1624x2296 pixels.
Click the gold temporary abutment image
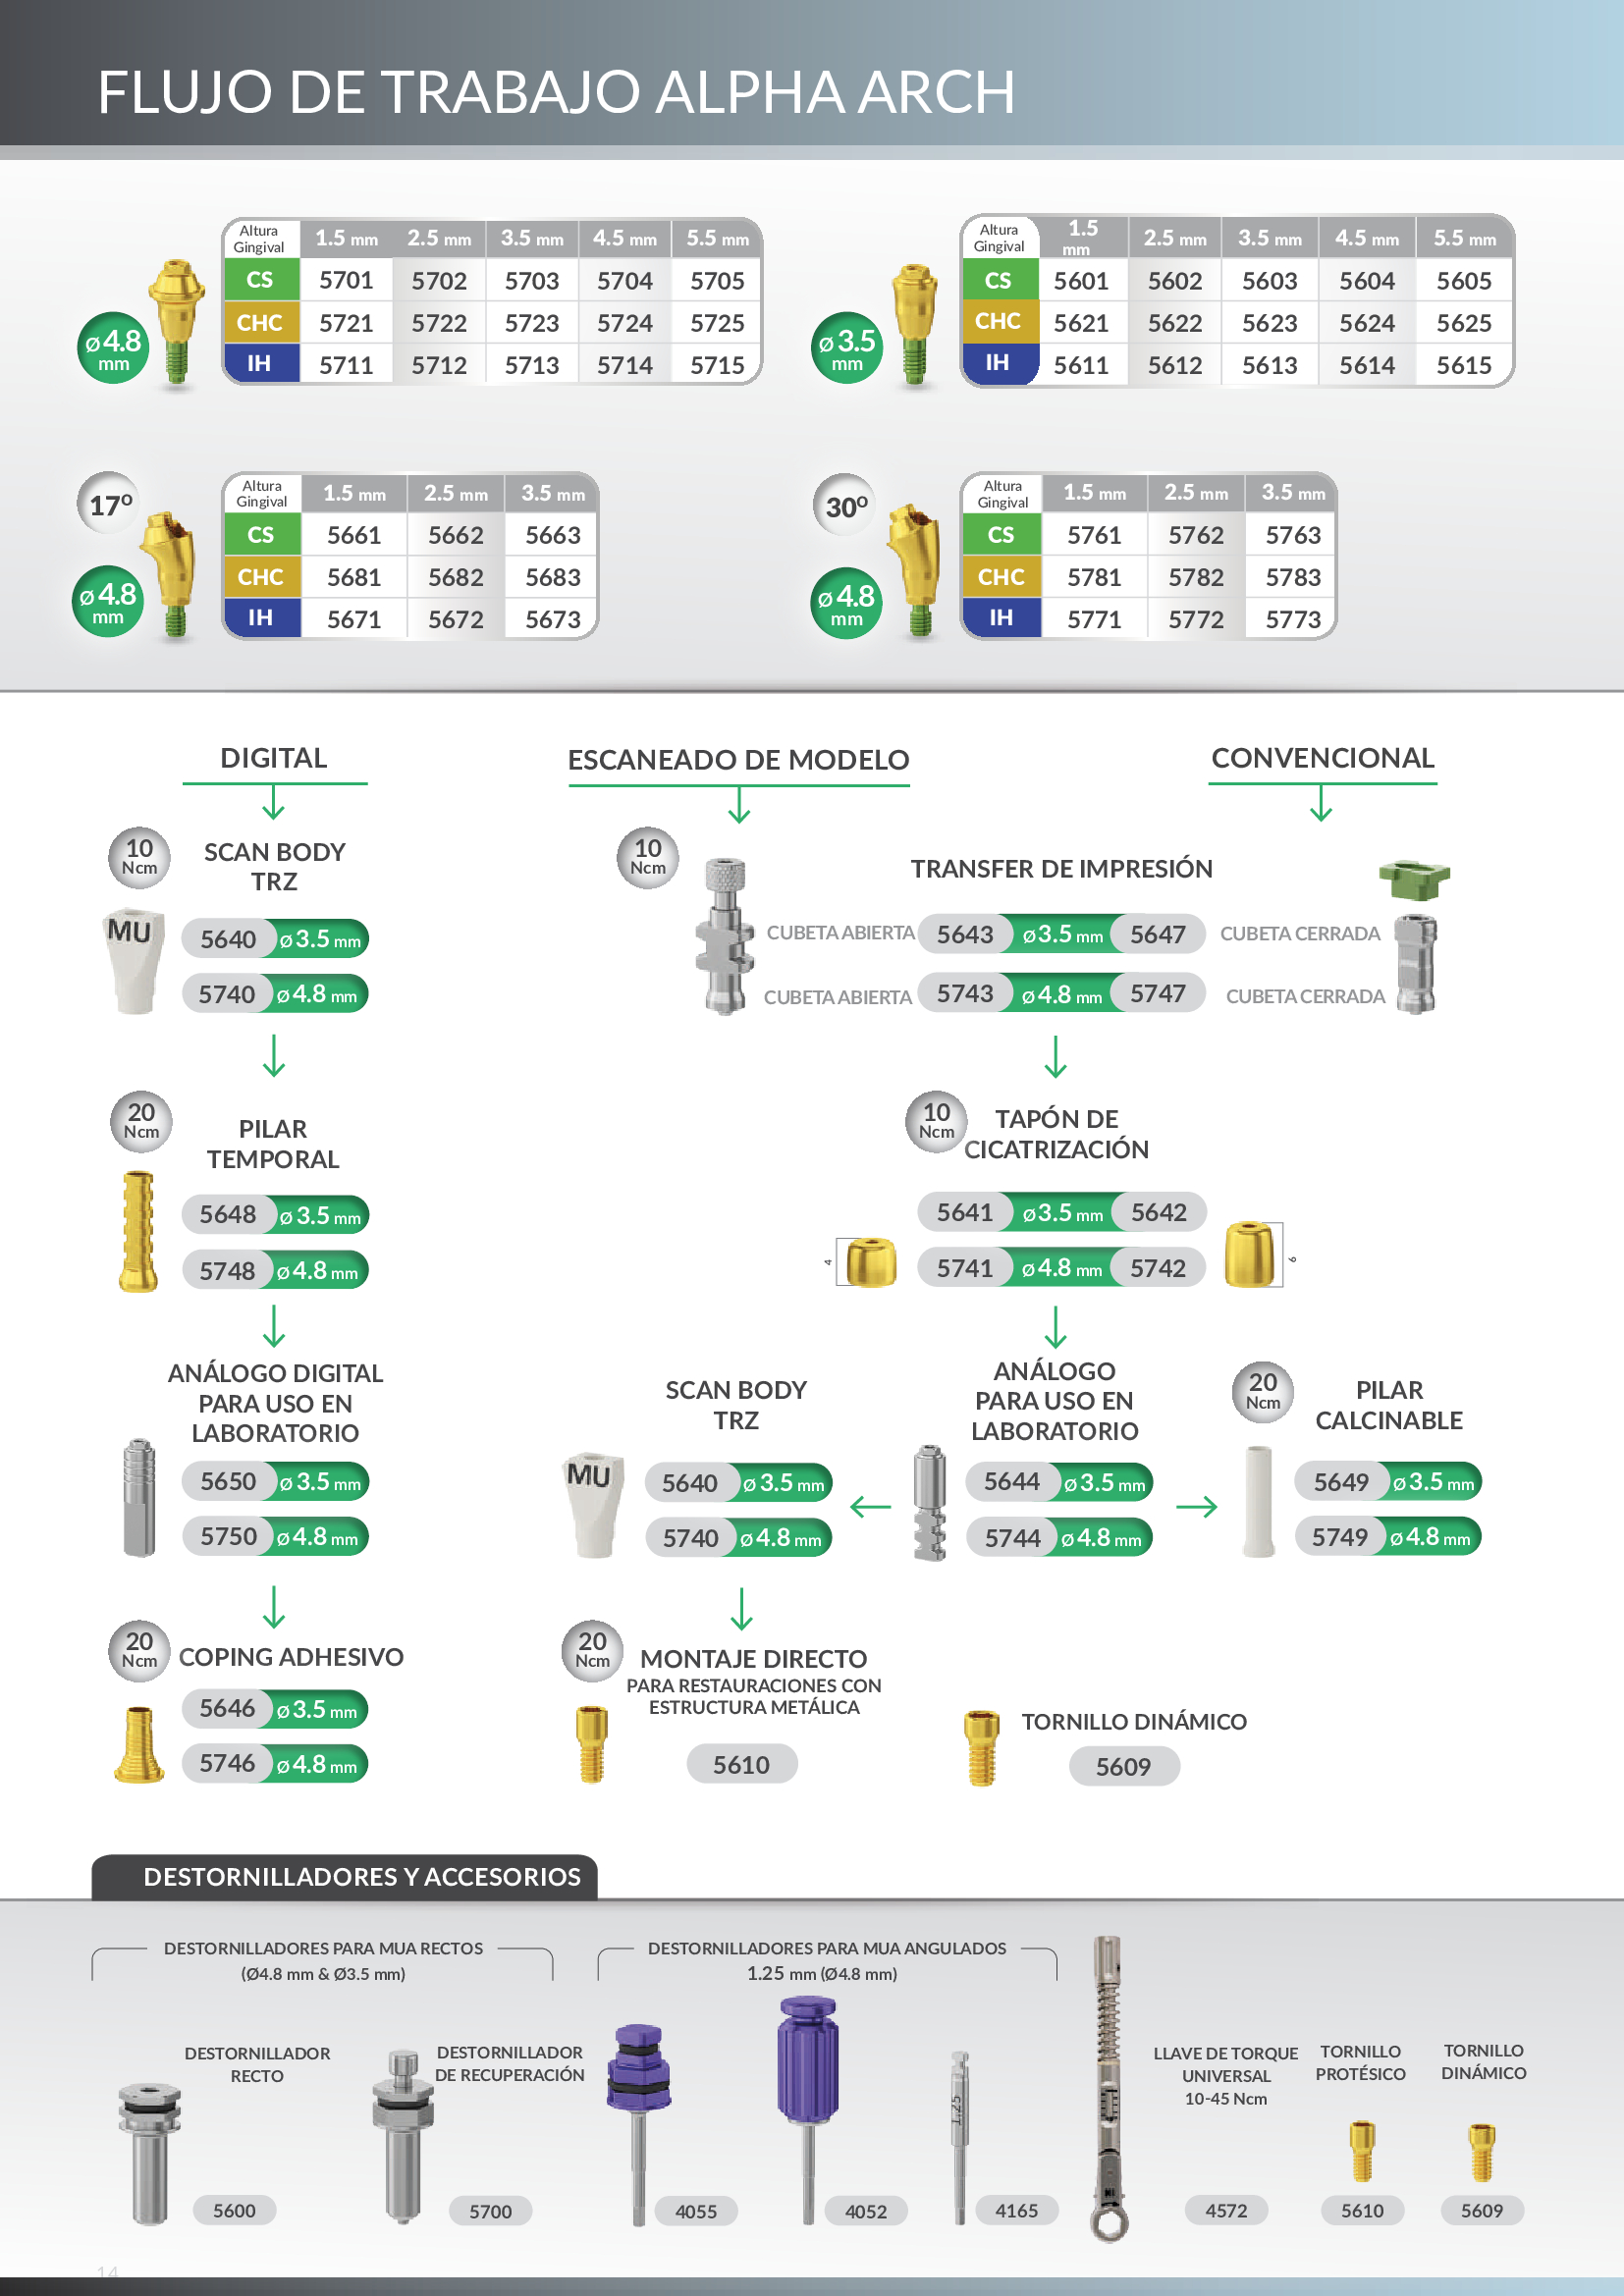pos(139,1231)
